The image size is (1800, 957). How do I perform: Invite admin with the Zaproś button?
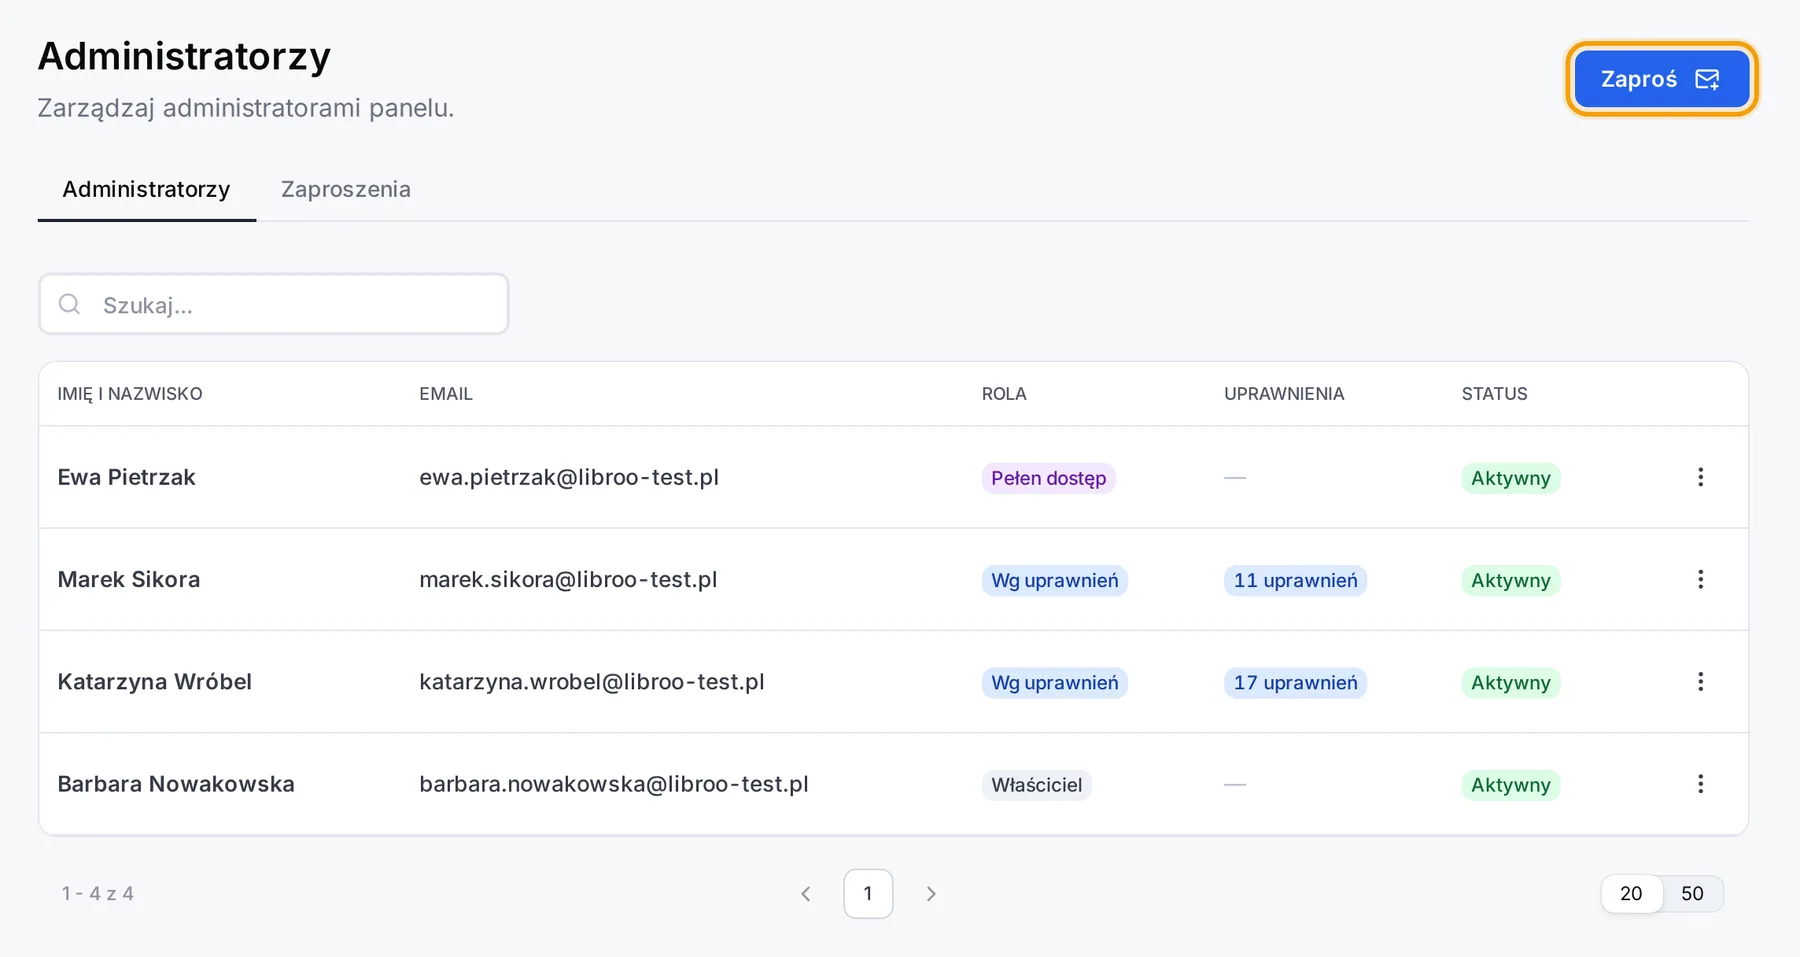tap(1661, 79)
